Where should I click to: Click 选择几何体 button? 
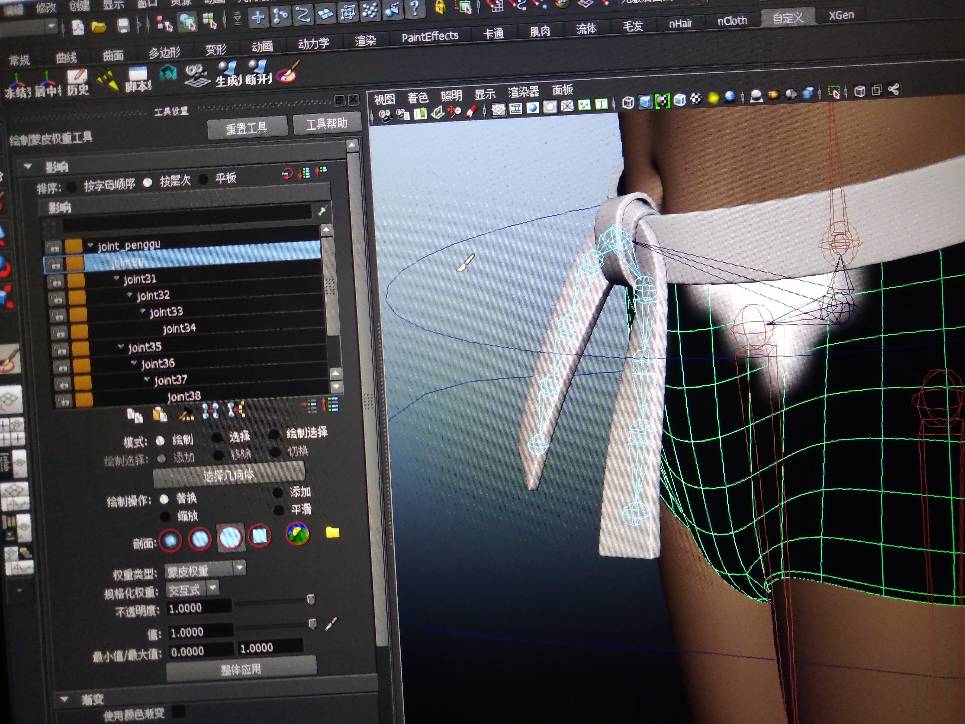[x=229, y=474]
